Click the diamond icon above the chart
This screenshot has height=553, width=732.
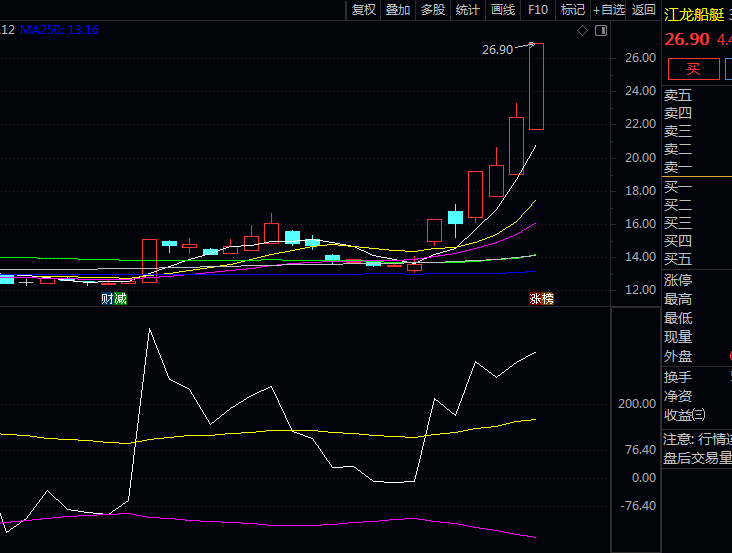(583, 31)
